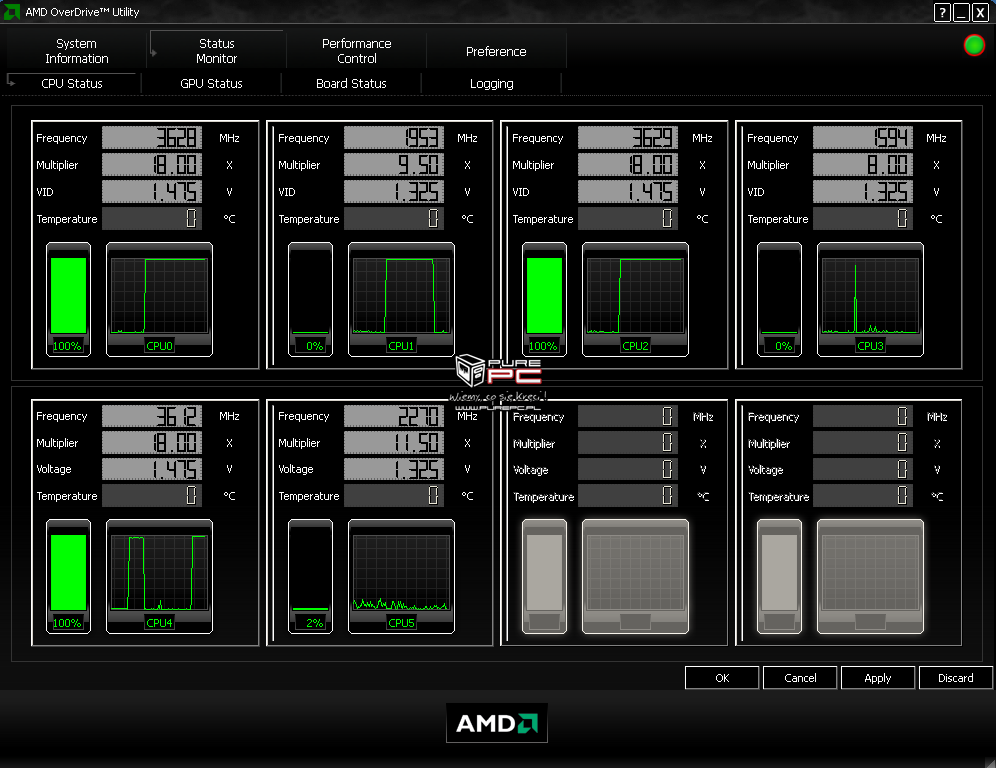
Task: Click the CPU3 frequency value 1594
Action: 863,138
